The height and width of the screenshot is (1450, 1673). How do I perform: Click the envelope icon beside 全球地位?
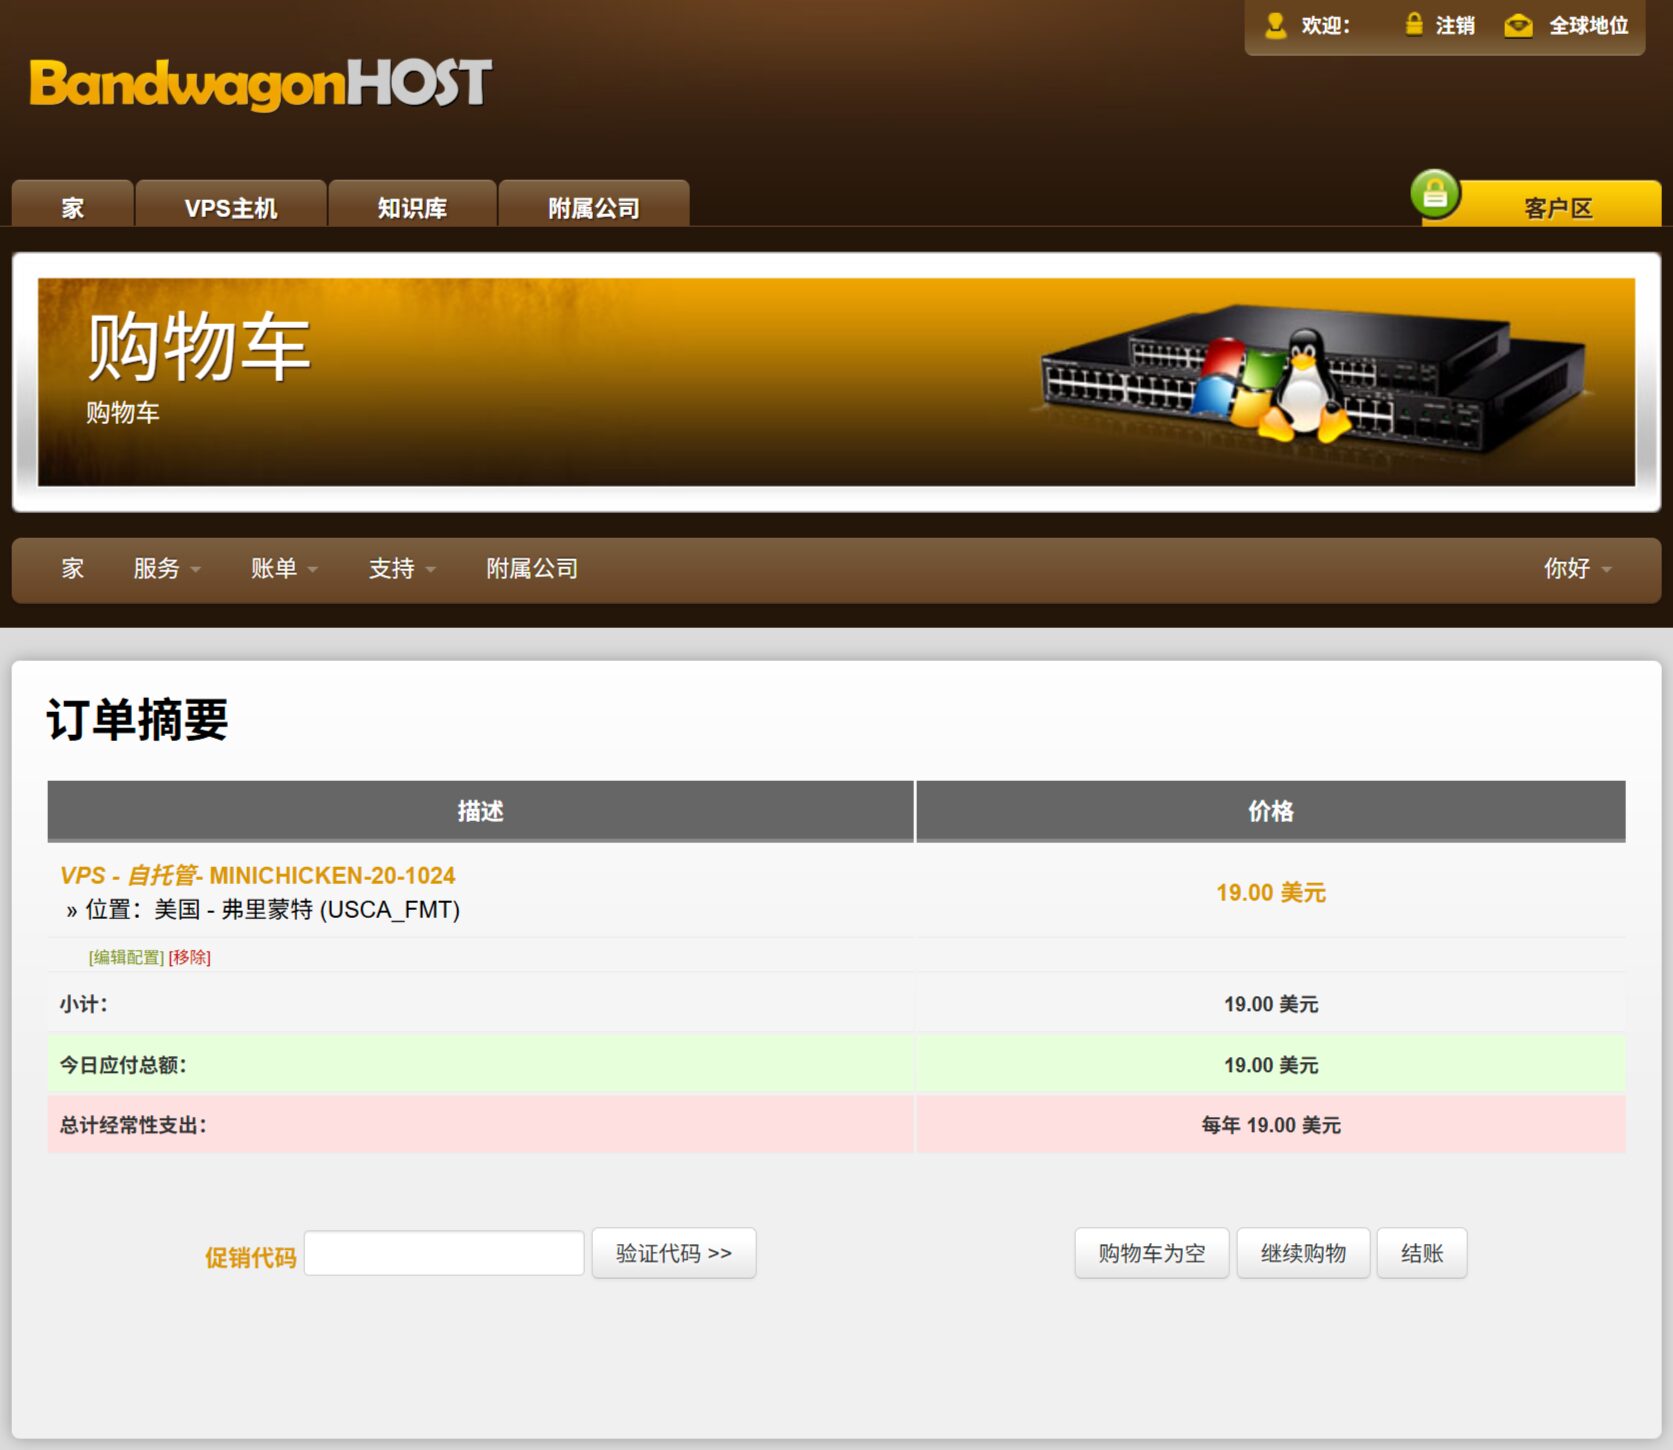point(1518,26)
